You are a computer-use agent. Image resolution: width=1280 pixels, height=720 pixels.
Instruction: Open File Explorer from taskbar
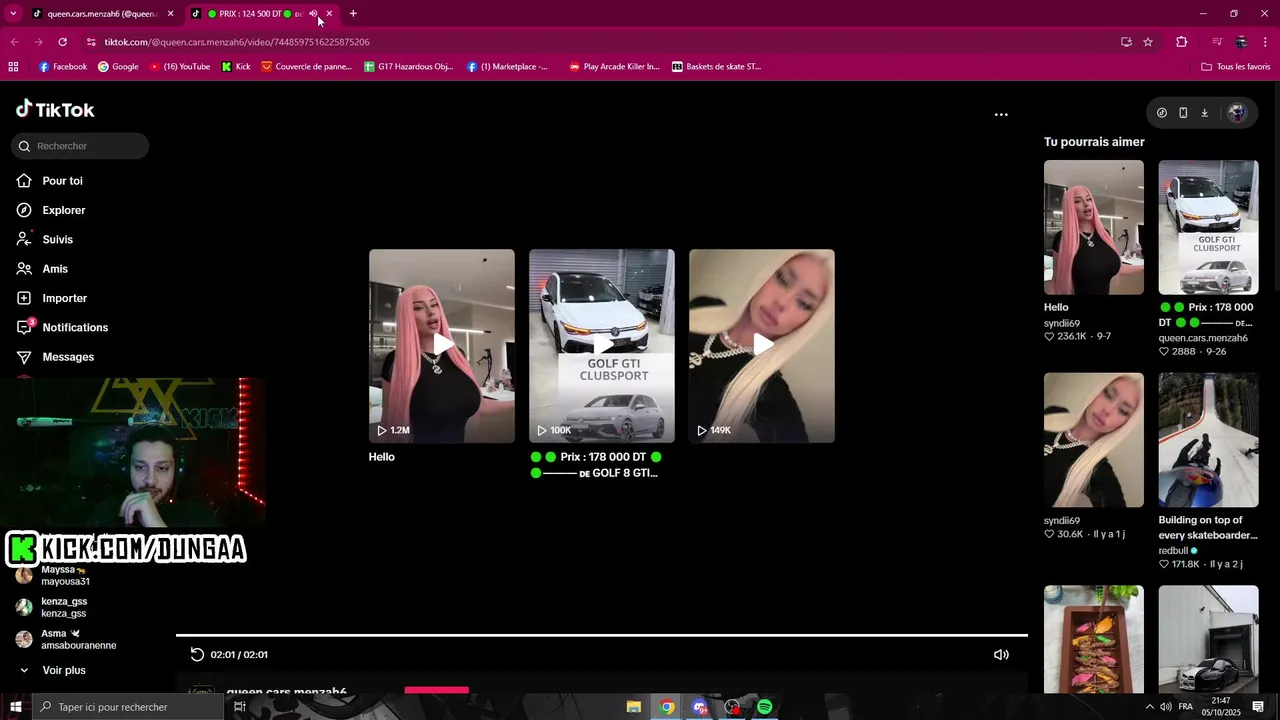click(x=634, y=707)
